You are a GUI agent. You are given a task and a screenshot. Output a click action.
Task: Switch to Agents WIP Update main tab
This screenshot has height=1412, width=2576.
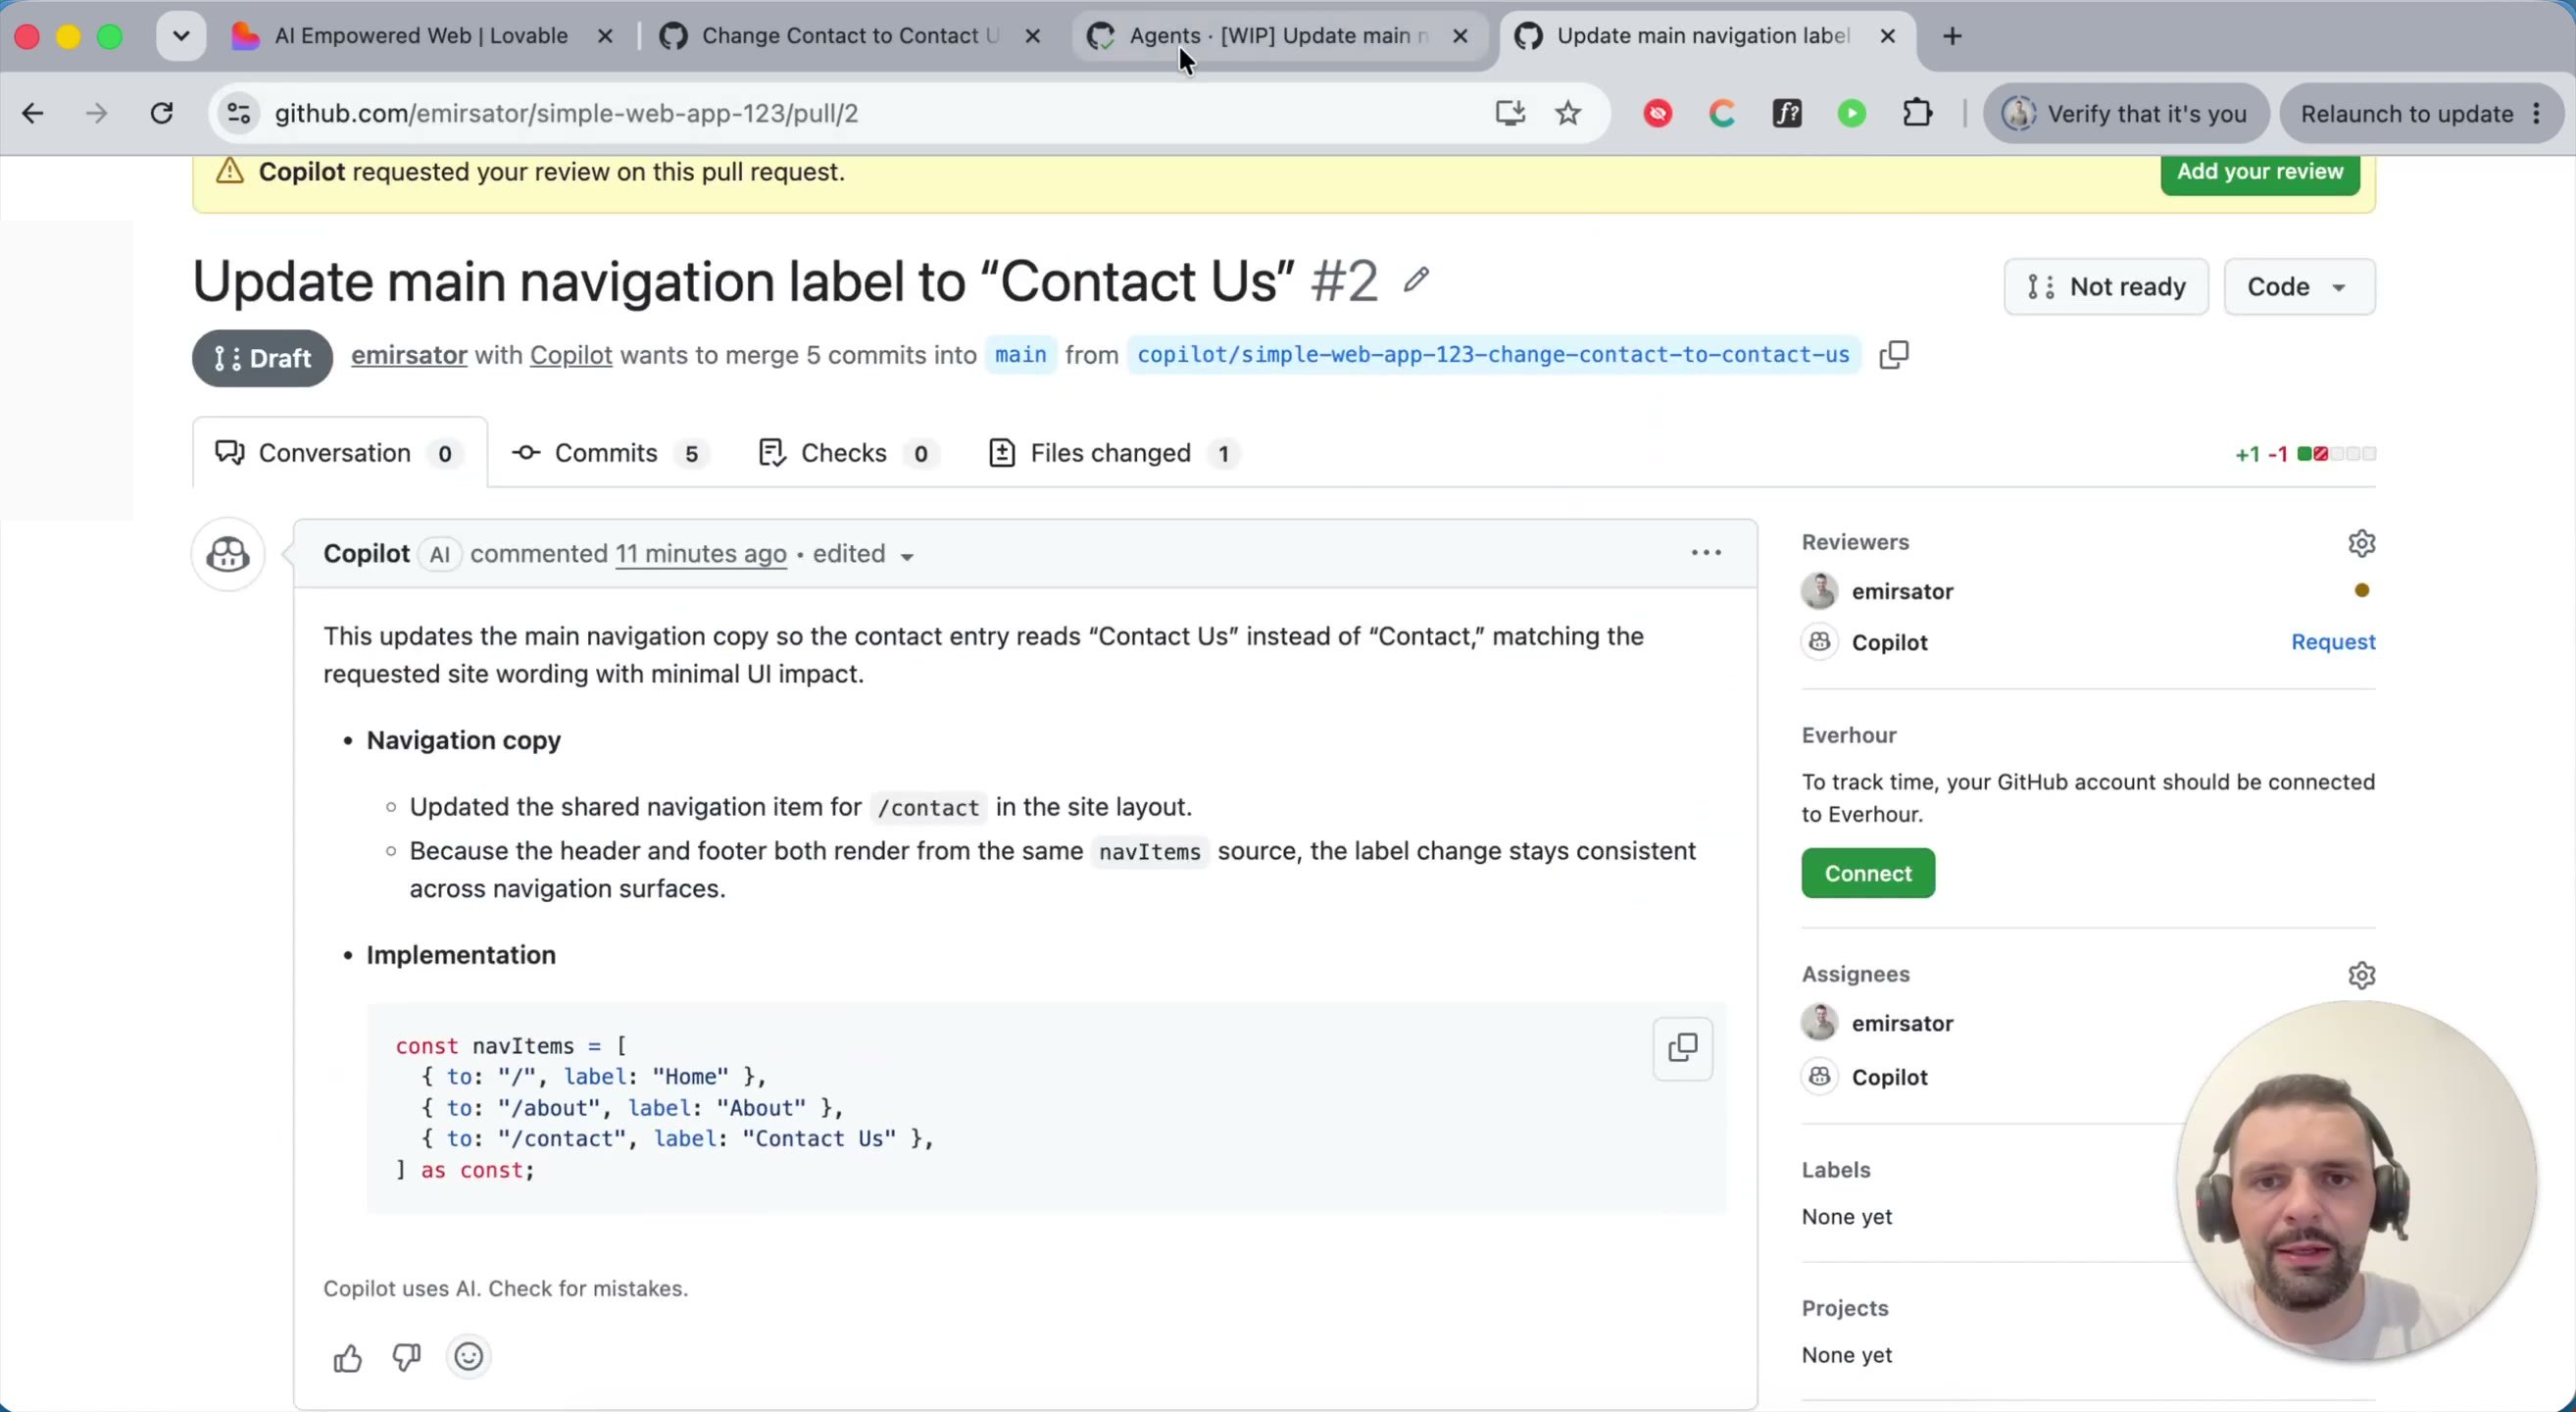click(1280, 36)
